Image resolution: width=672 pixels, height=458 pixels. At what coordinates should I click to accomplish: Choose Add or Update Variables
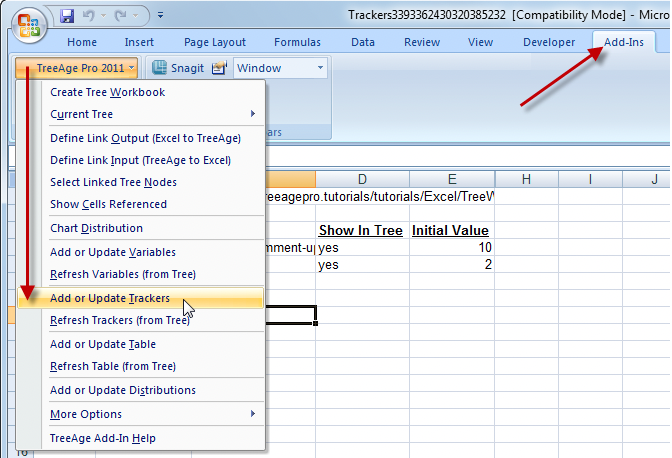[141, 252]
